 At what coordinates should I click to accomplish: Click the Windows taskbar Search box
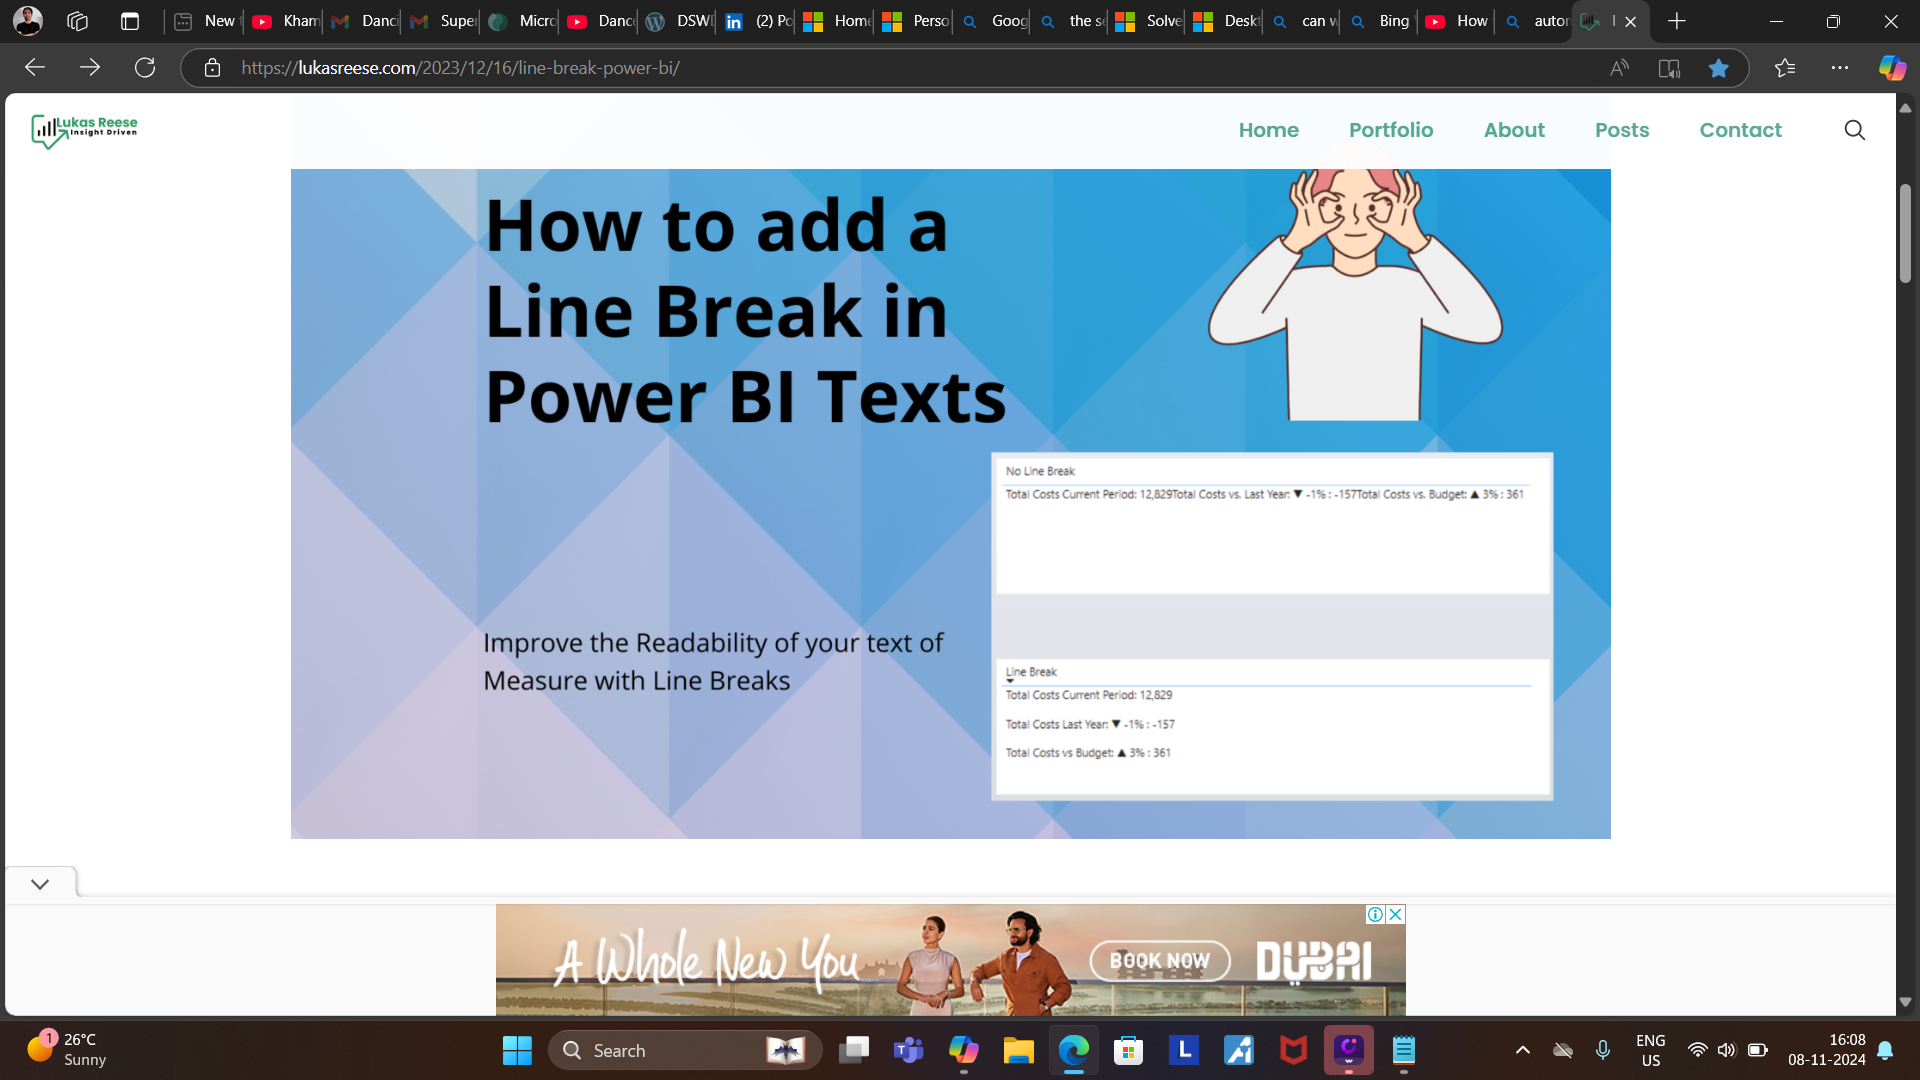pos(685,1050)
